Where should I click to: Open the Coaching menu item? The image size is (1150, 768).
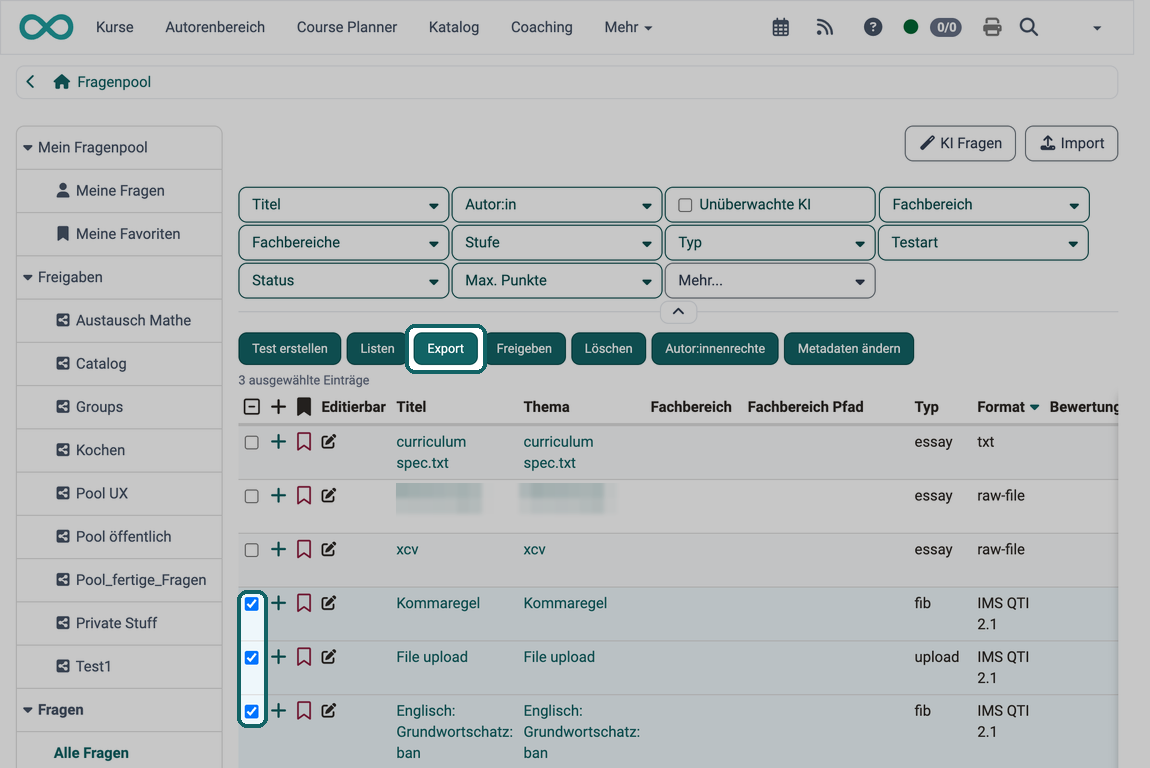(541, 27)
